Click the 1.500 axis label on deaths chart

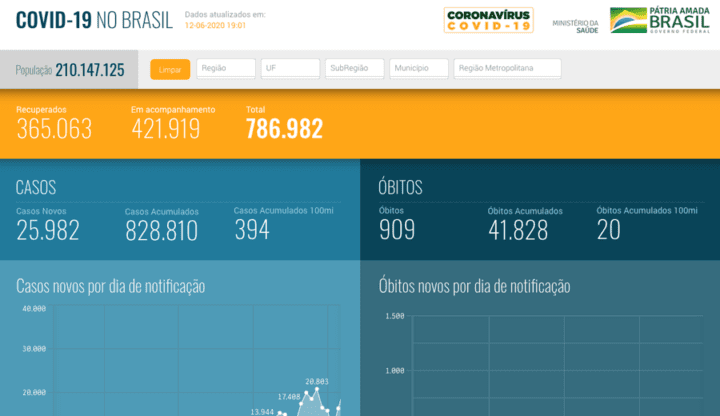pyautogui.click(x=395, y=316)
